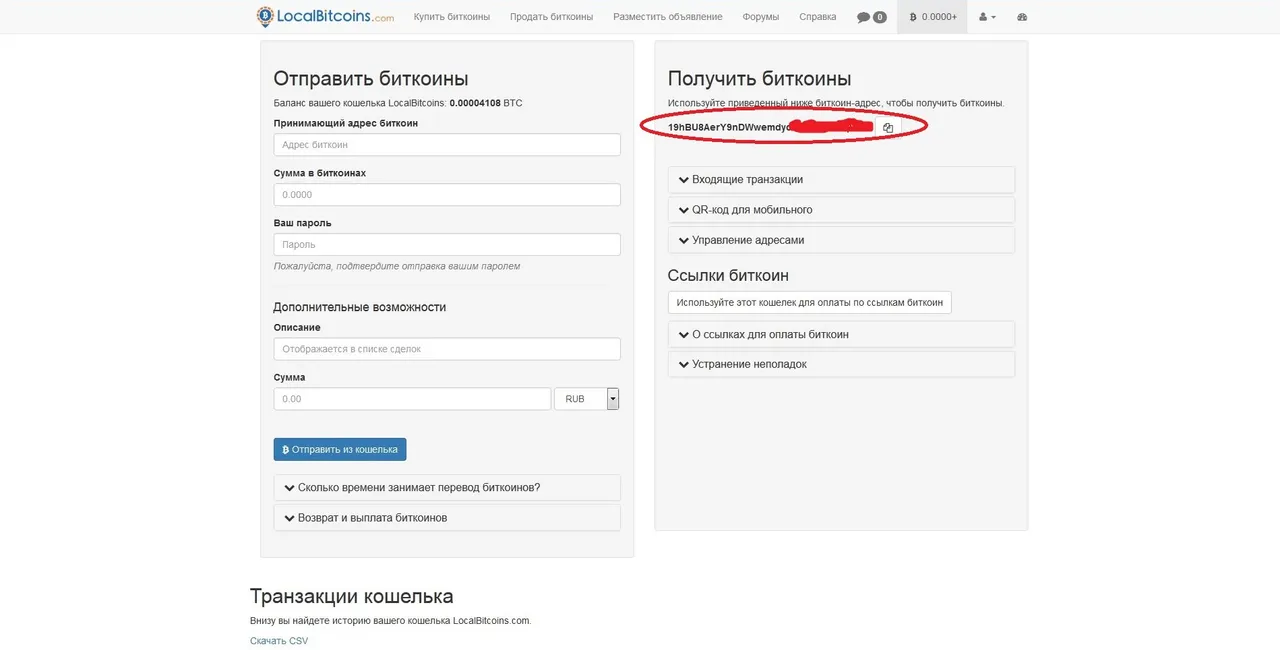Expand Возврат и выплата биткоинов
This screenshot has height=650, width=1280.
click(371, 518)
